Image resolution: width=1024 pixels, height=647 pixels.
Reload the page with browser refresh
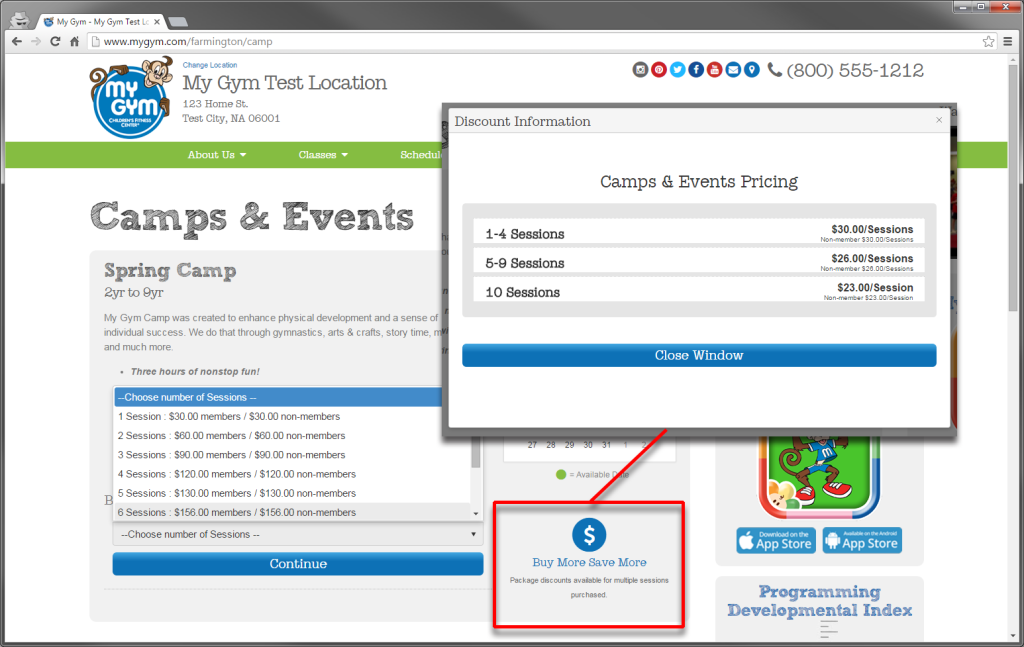55,42
